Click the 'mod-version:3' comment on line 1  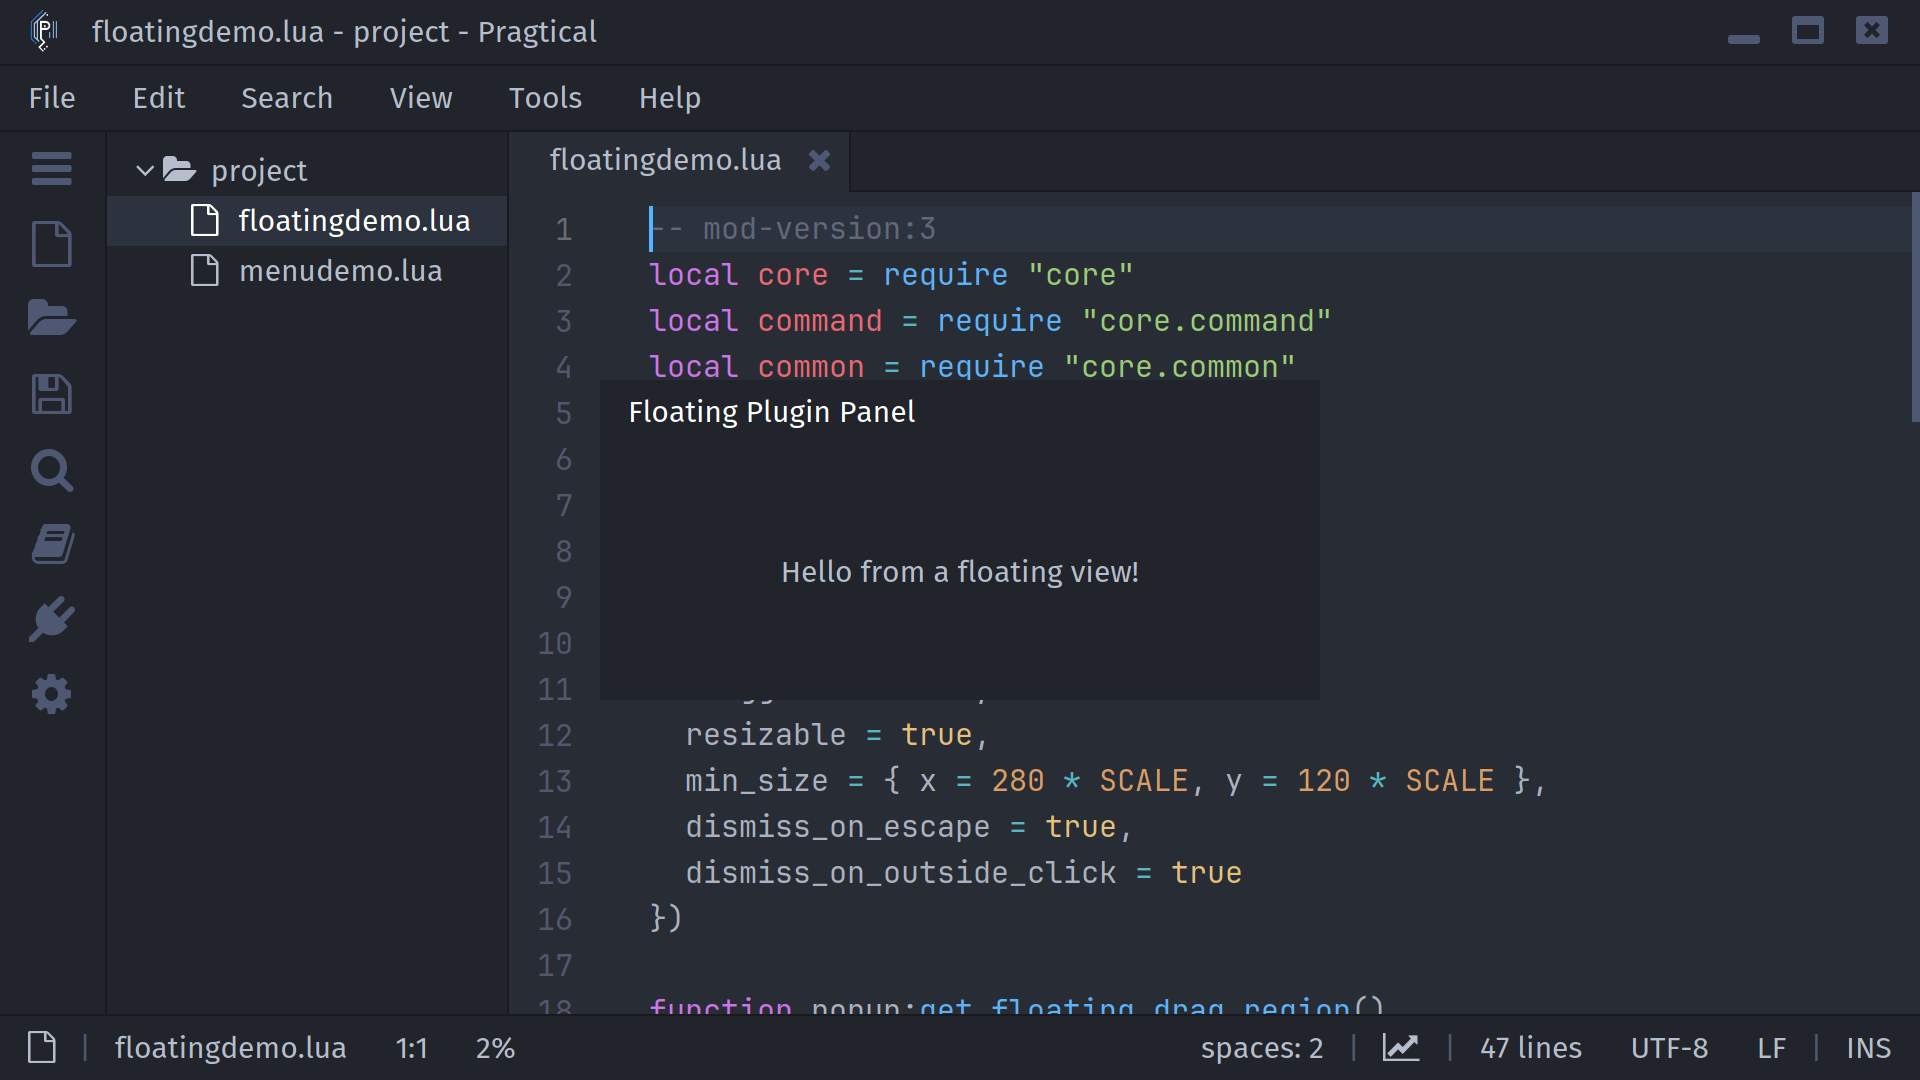tap(819, 229)
